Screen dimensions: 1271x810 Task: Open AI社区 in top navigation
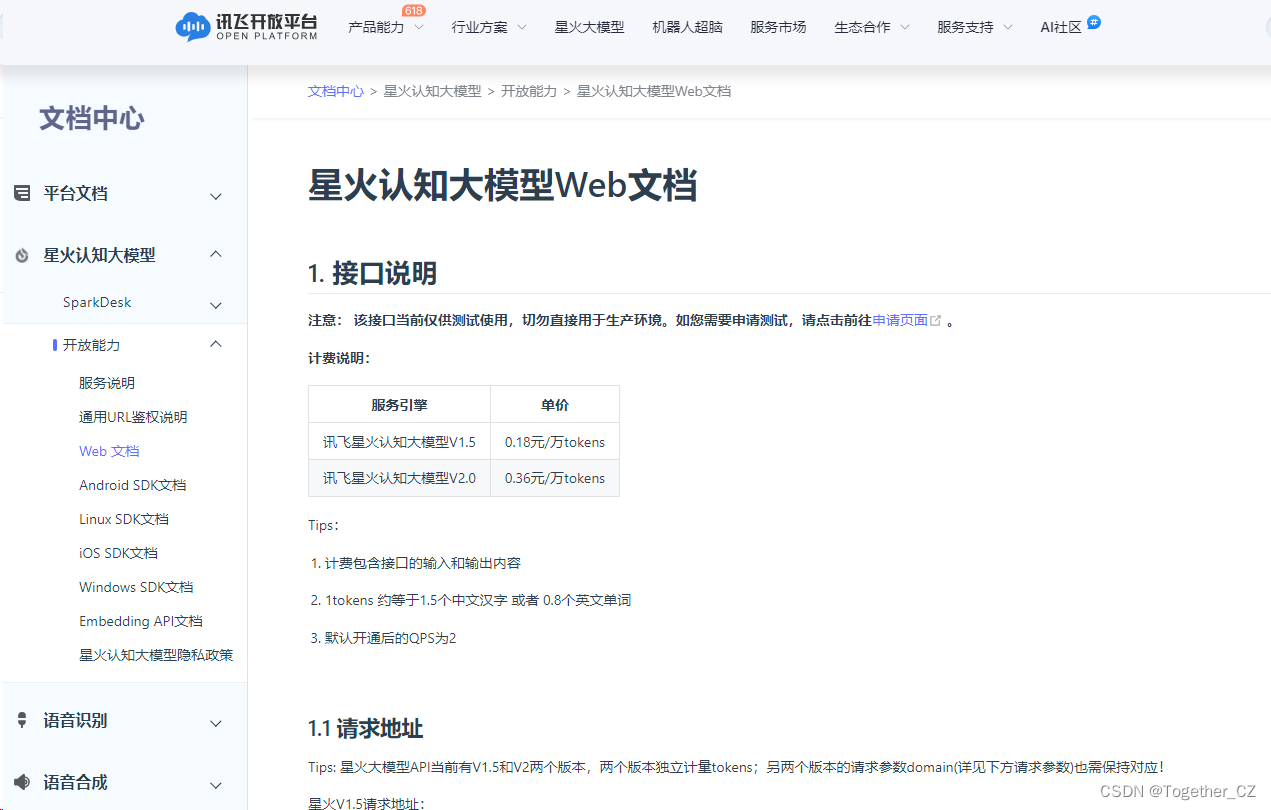1061,27
